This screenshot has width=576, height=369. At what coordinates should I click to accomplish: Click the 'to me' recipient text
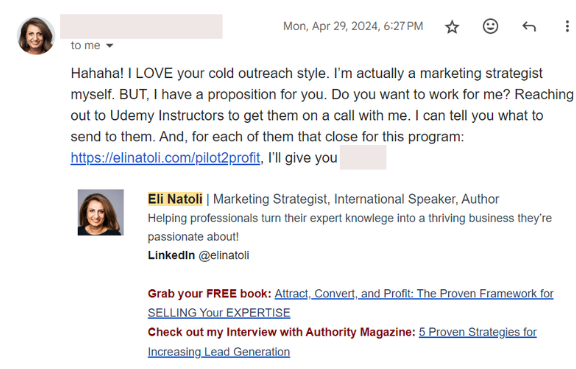85,45
